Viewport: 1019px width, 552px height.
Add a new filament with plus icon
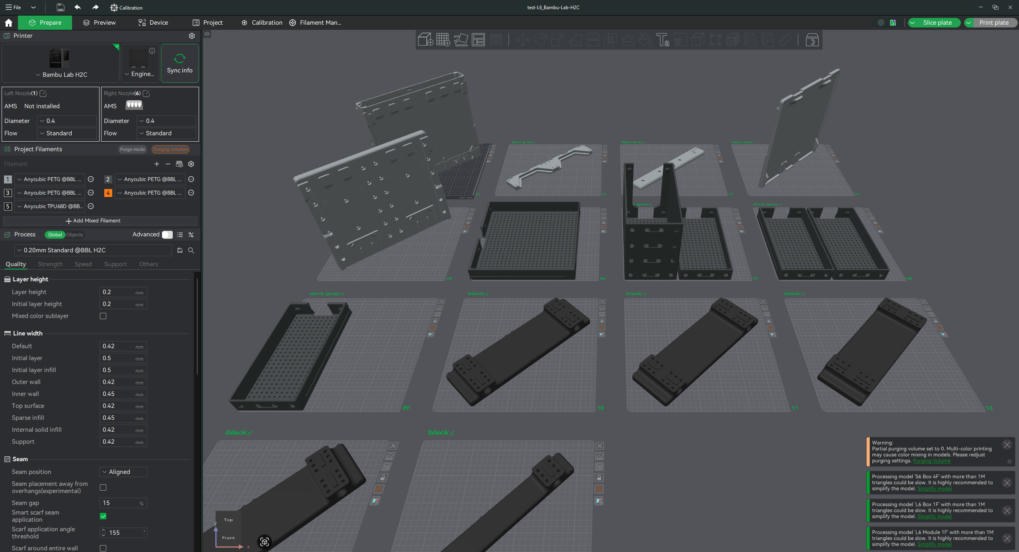[x=156, y=164]
